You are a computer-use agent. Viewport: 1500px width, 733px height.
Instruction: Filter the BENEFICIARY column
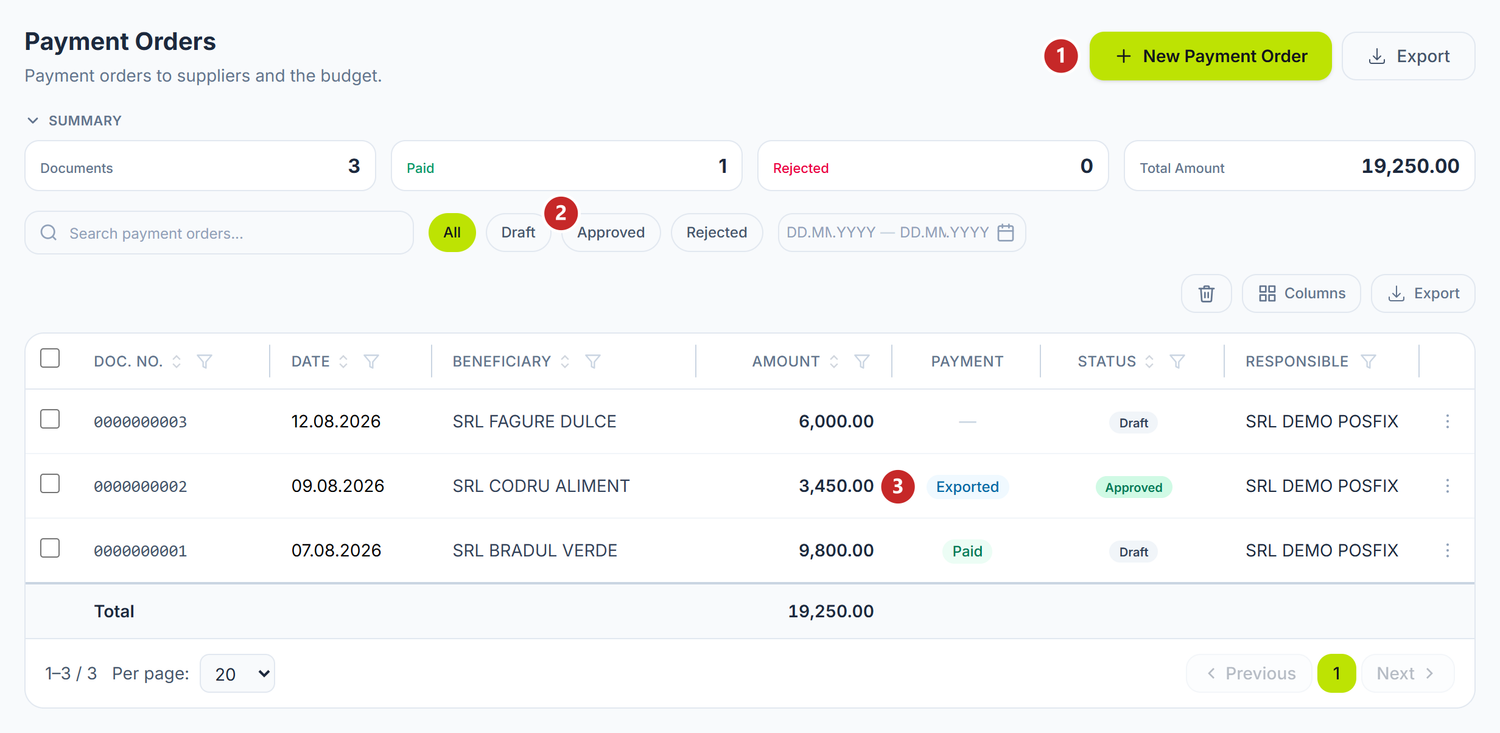[593, 361]
